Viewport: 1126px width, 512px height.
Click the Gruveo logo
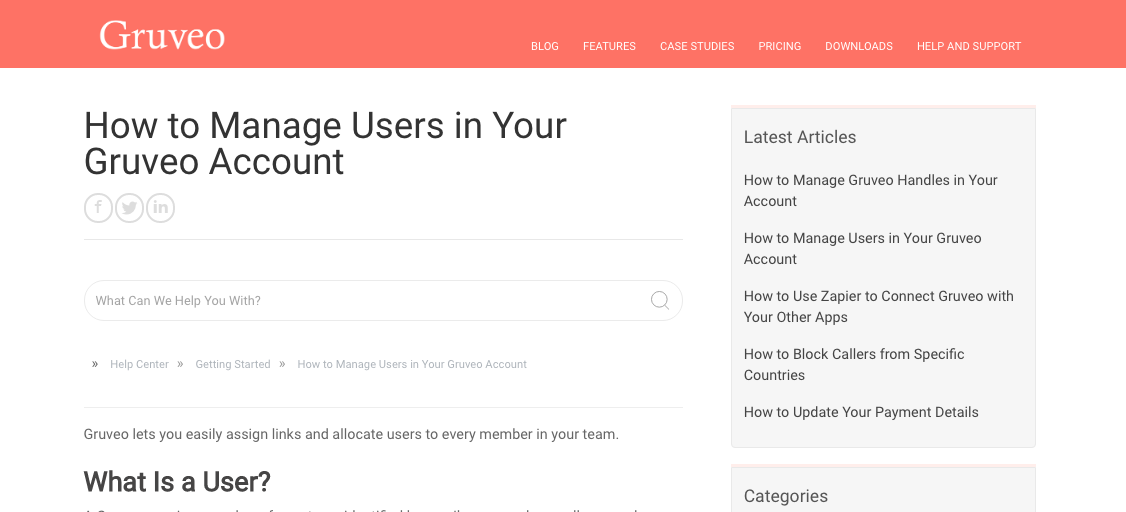(x=162, y=35)
